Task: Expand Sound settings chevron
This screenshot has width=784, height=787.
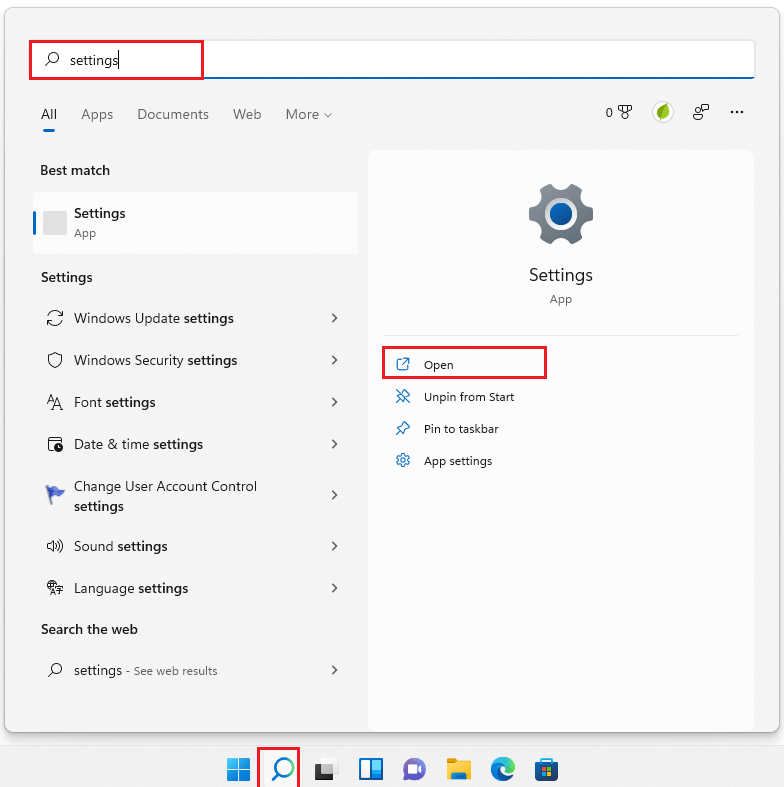Action: (334, 546)
